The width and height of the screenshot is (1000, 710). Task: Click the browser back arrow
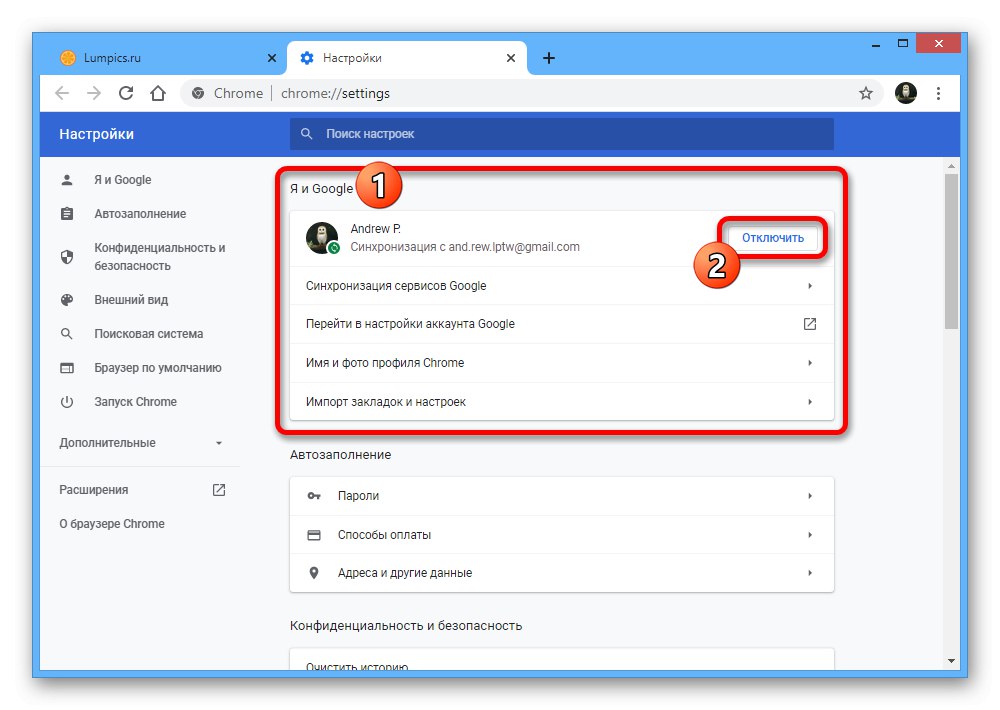[62, 93]
